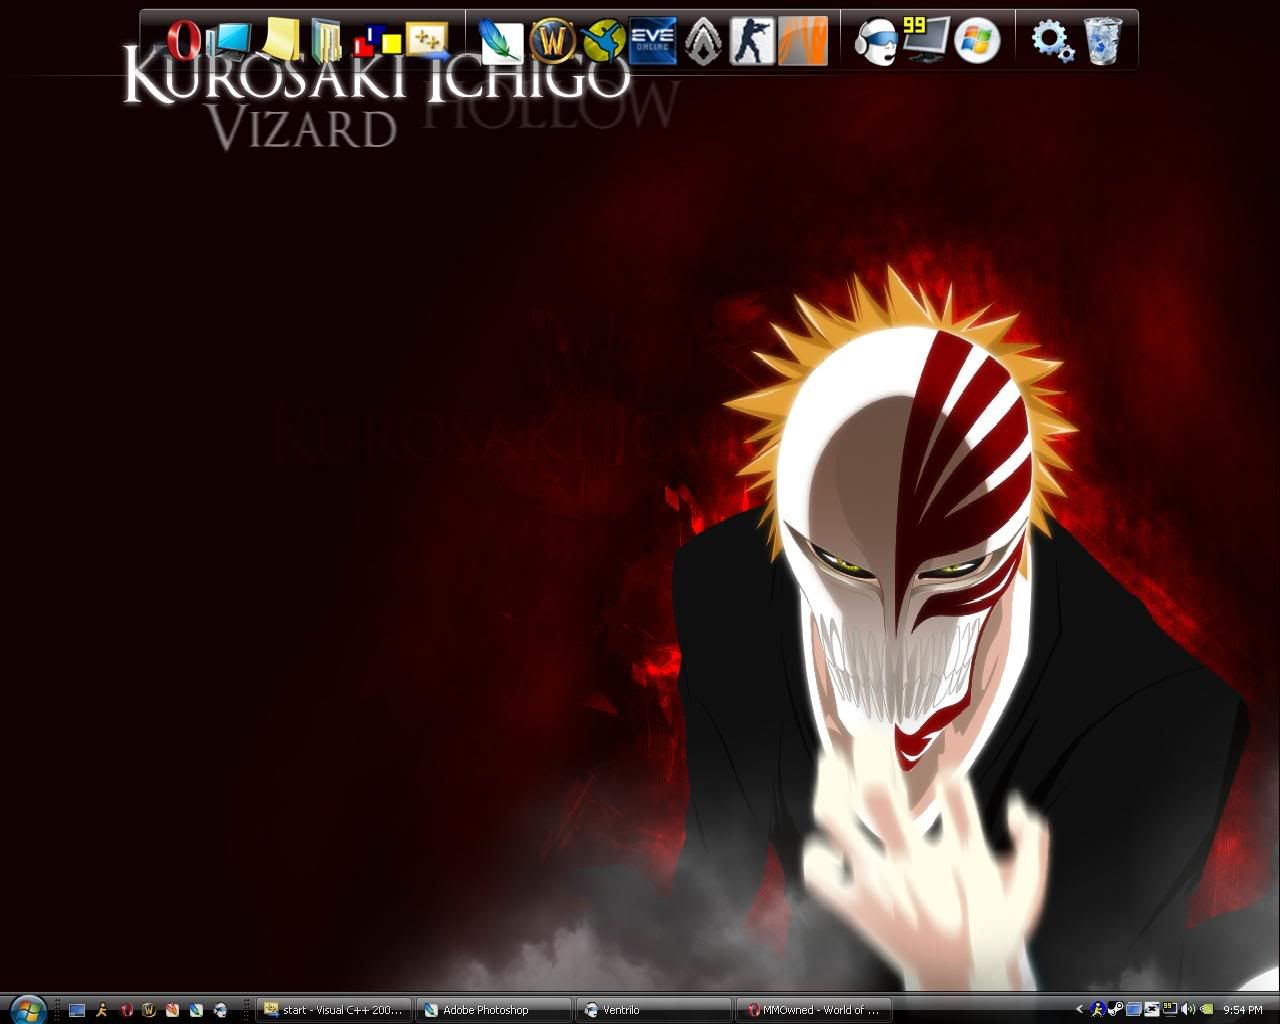Image resolution: width=1280 pixels, height=1024 pixels.
Task: Open the yellow sticky notes dock icon
Action: click(x=279, y=41)
